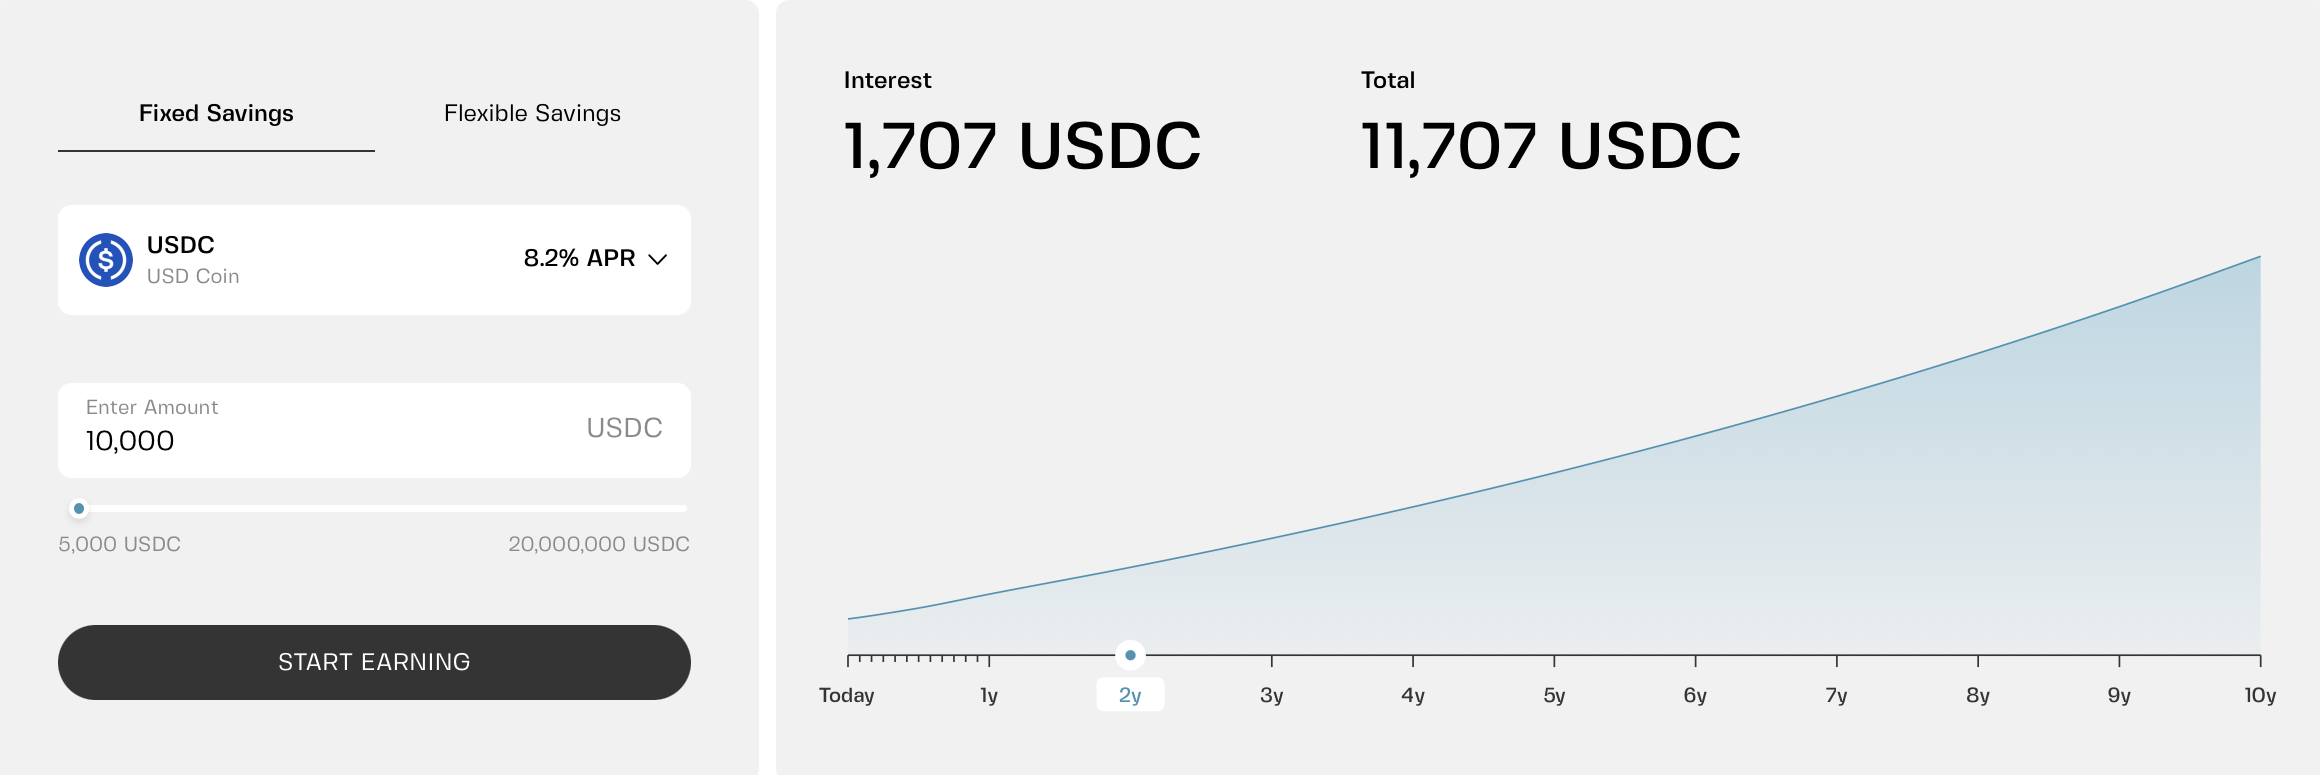Click the highlighted 2y label
The height and width of the screenshot is (775, 2320).
(x=1130, y=695)
